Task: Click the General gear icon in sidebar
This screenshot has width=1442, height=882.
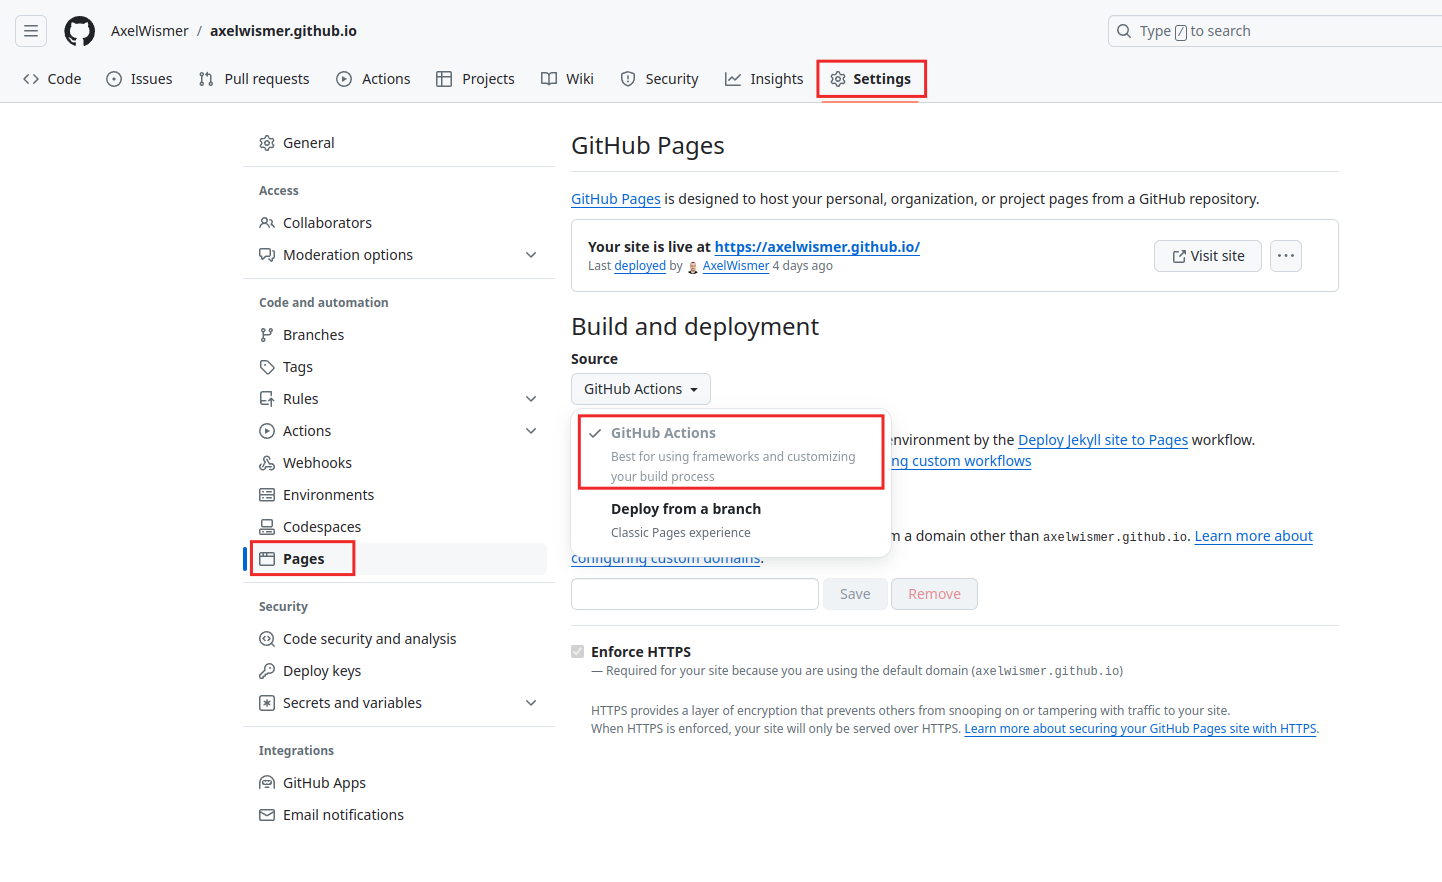Action: click(267, 143)
